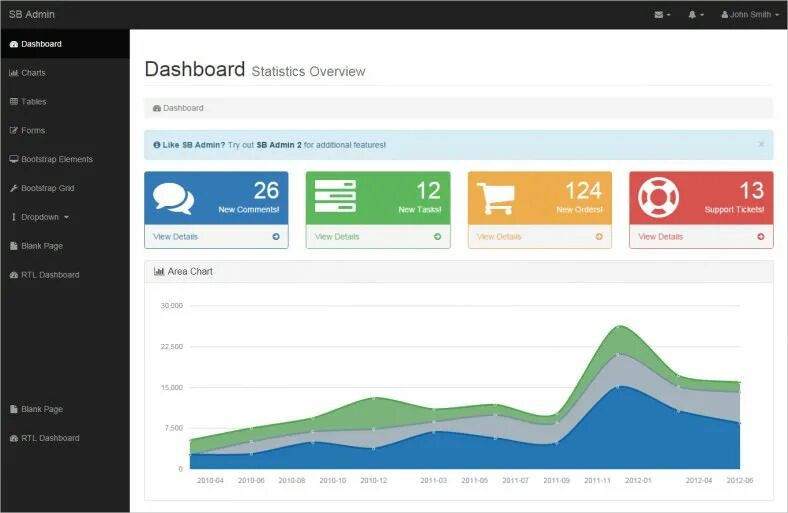
Task: Click the Bootstrap Grid wrench icon
Action: 14,188
